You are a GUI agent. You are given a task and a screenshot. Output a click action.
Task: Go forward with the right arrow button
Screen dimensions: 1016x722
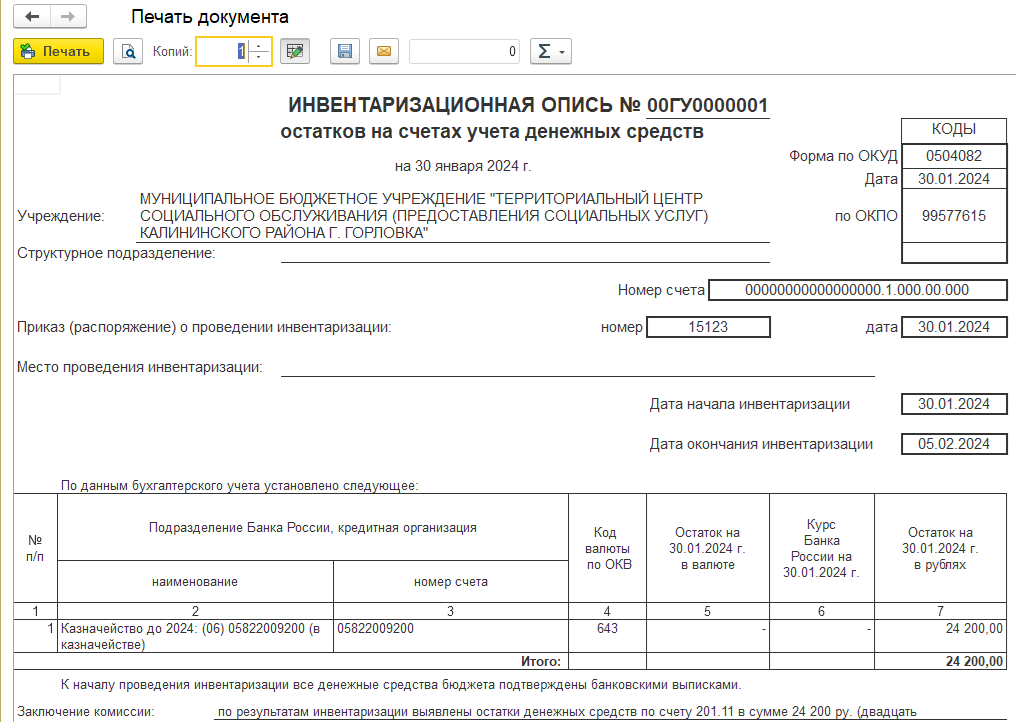point(68,16)
